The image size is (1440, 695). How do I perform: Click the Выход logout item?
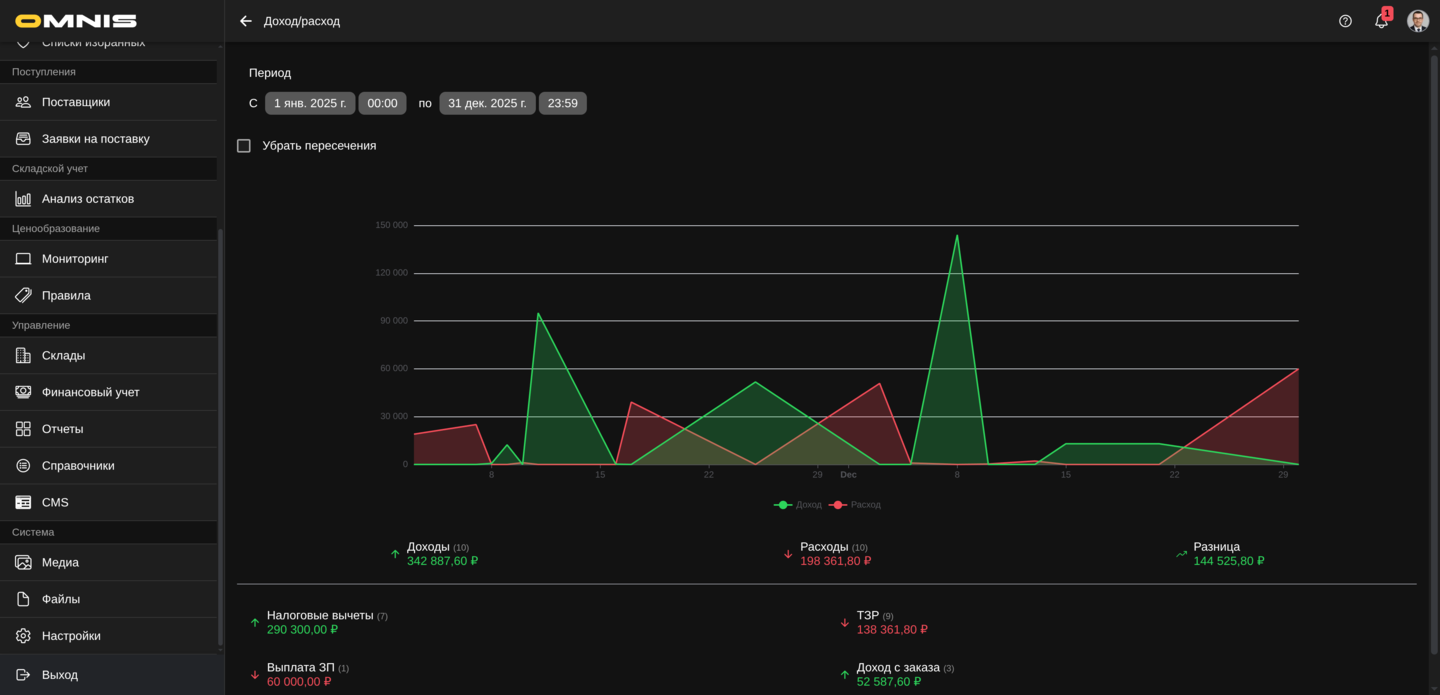tap(59, 675)
